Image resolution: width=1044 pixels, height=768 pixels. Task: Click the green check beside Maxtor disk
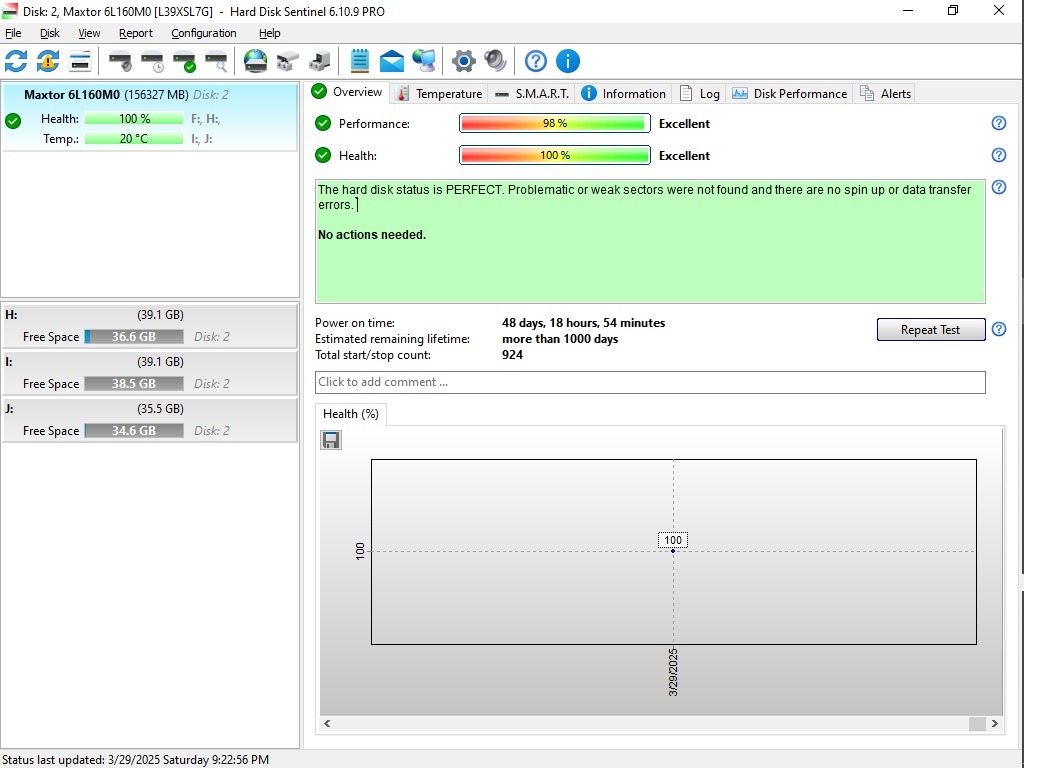coord(13,121)
